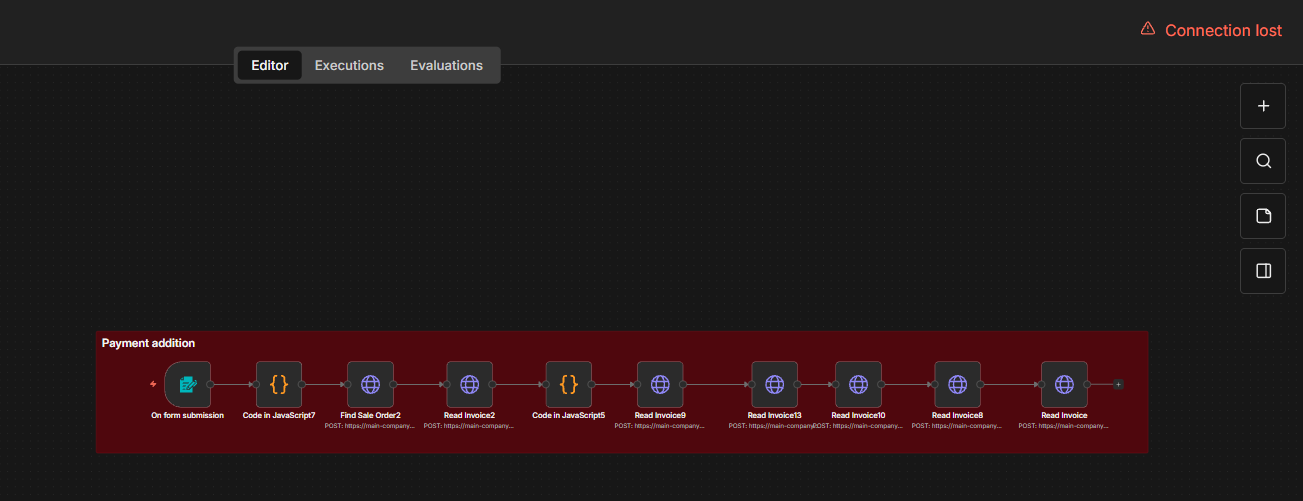Select the Read Invoice9 node
Image resolution: width=1303 pixels, height=501 pixels.
pos(660,384)
